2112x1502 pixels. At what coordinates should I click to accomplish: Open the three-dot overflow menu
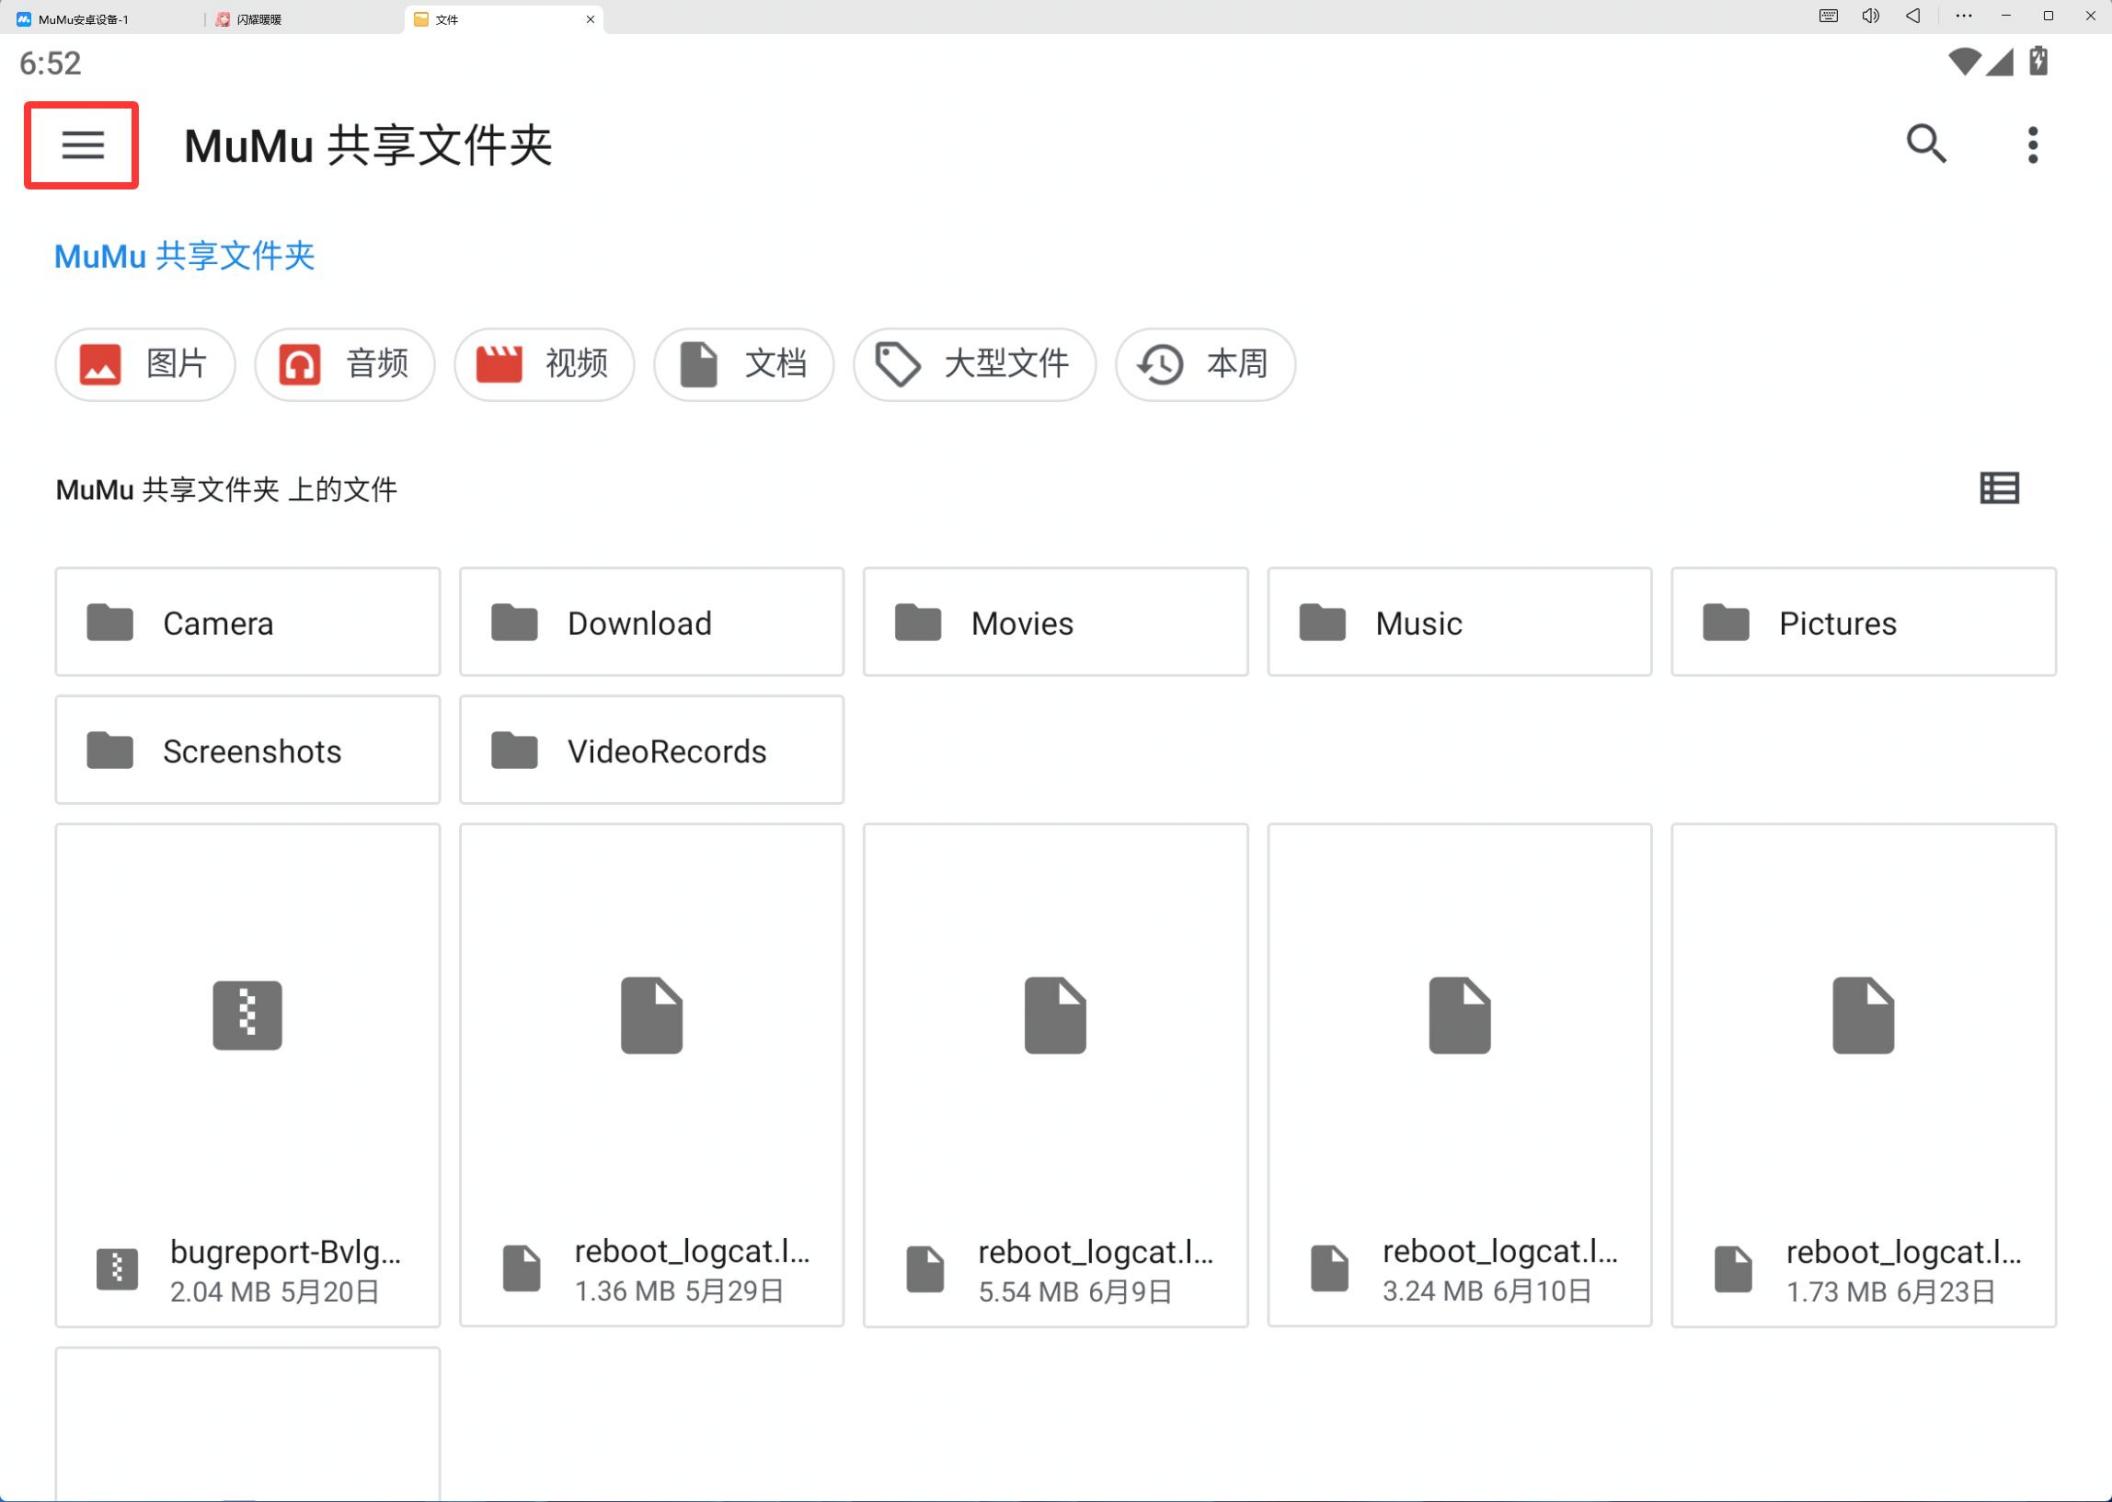tap(2032, 145)
